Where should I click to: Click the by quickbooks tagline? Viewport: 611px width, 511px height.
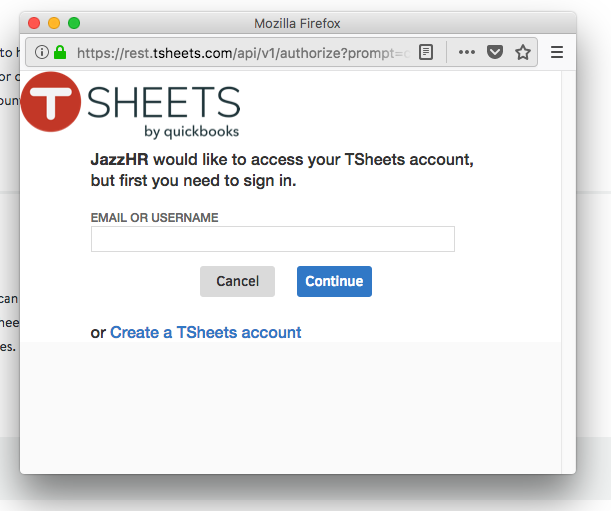coord(191,132)
